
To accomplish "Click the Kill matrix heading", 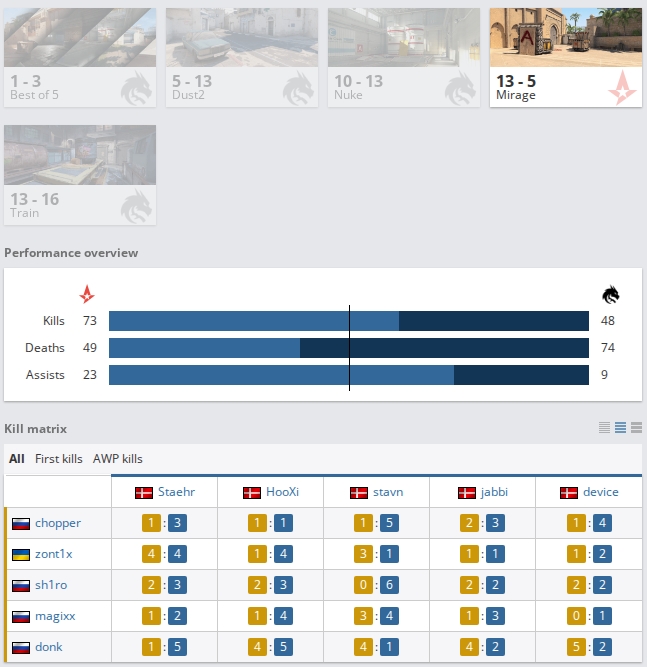I will click(x=36, y=429).
